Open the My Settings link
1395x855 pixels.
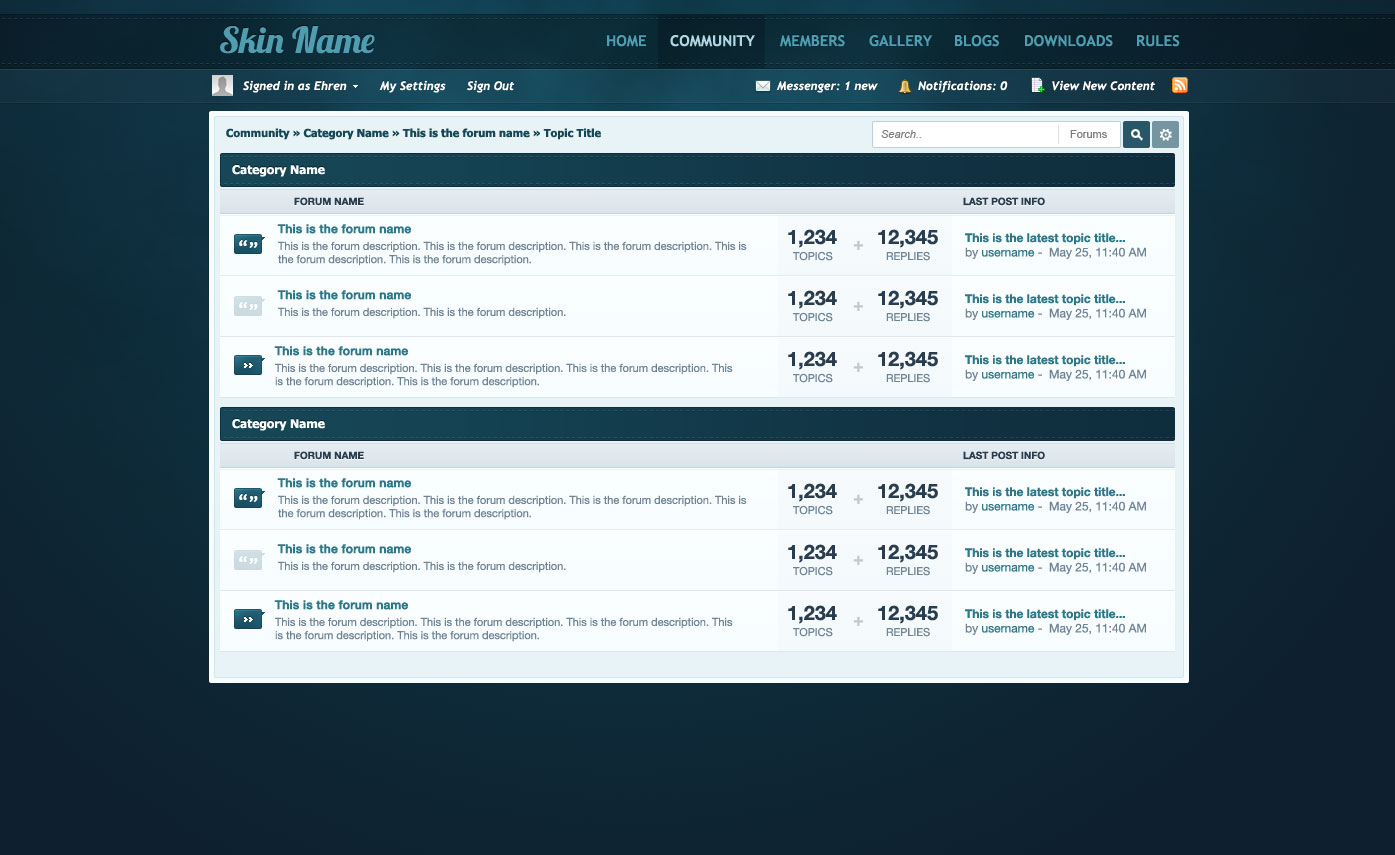click(x=412, y=86)
